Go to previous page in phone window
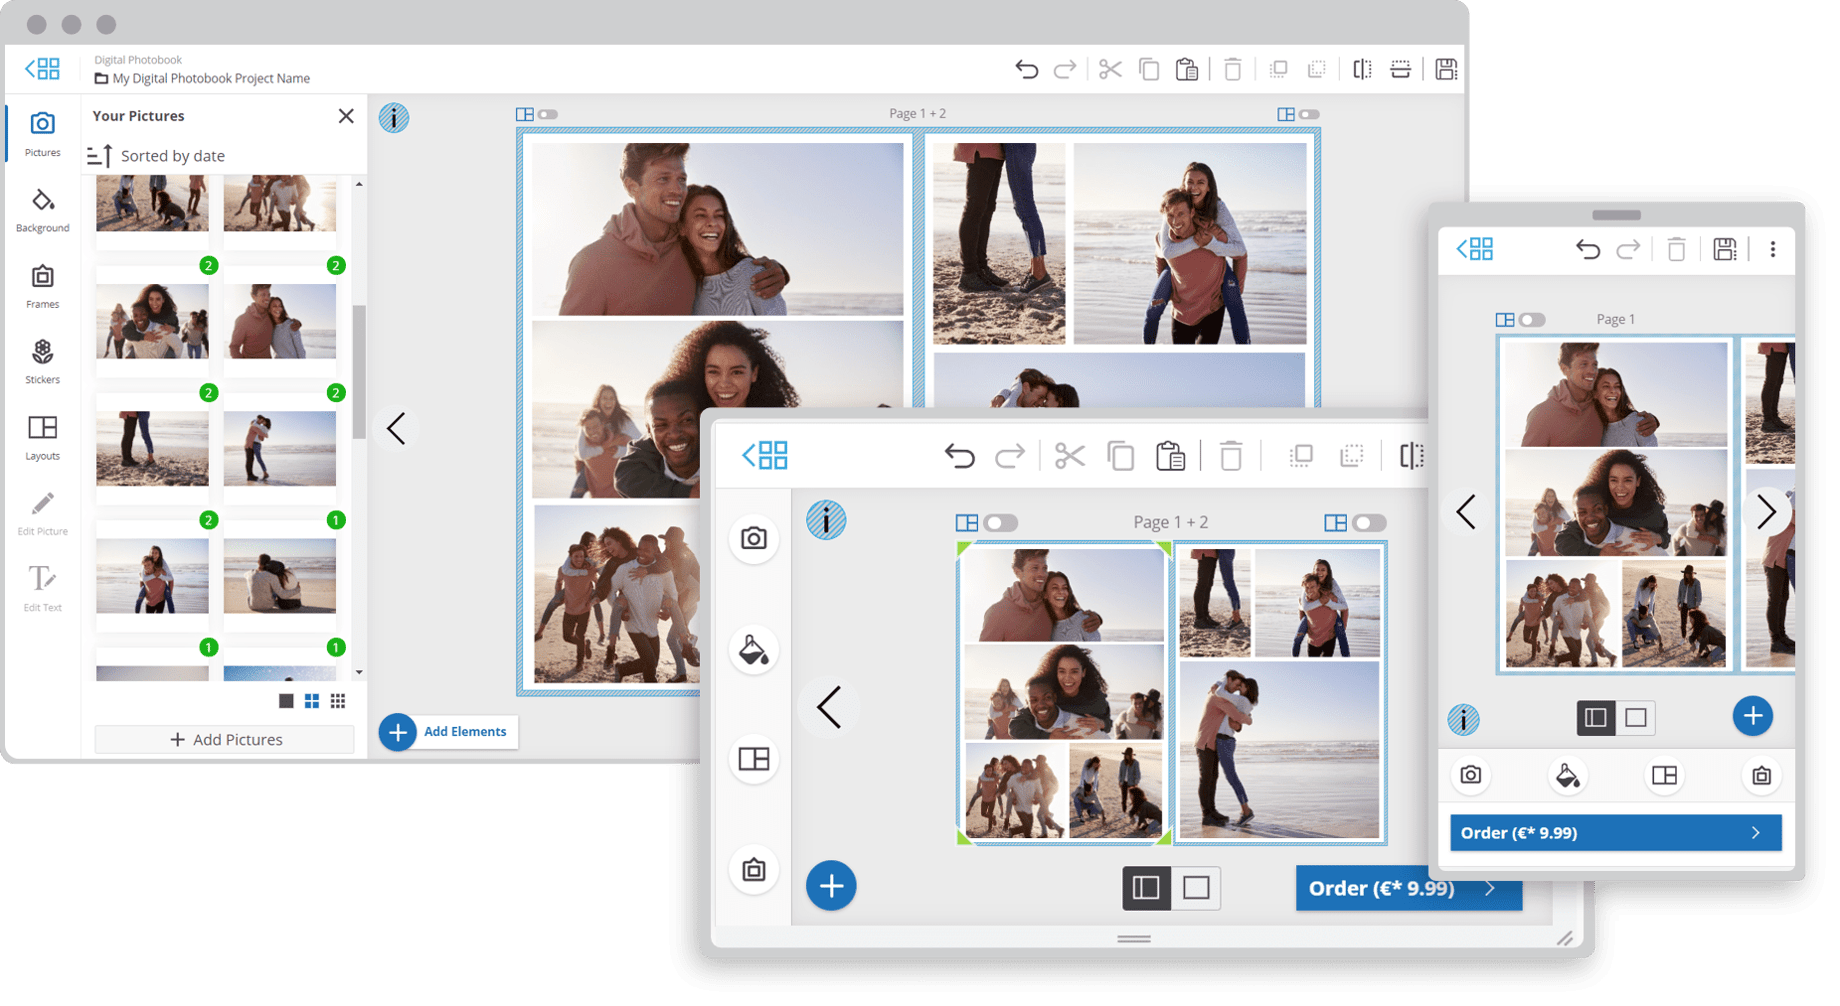This screenshot has width=1840, height=1006. [x=1466, y=512]
